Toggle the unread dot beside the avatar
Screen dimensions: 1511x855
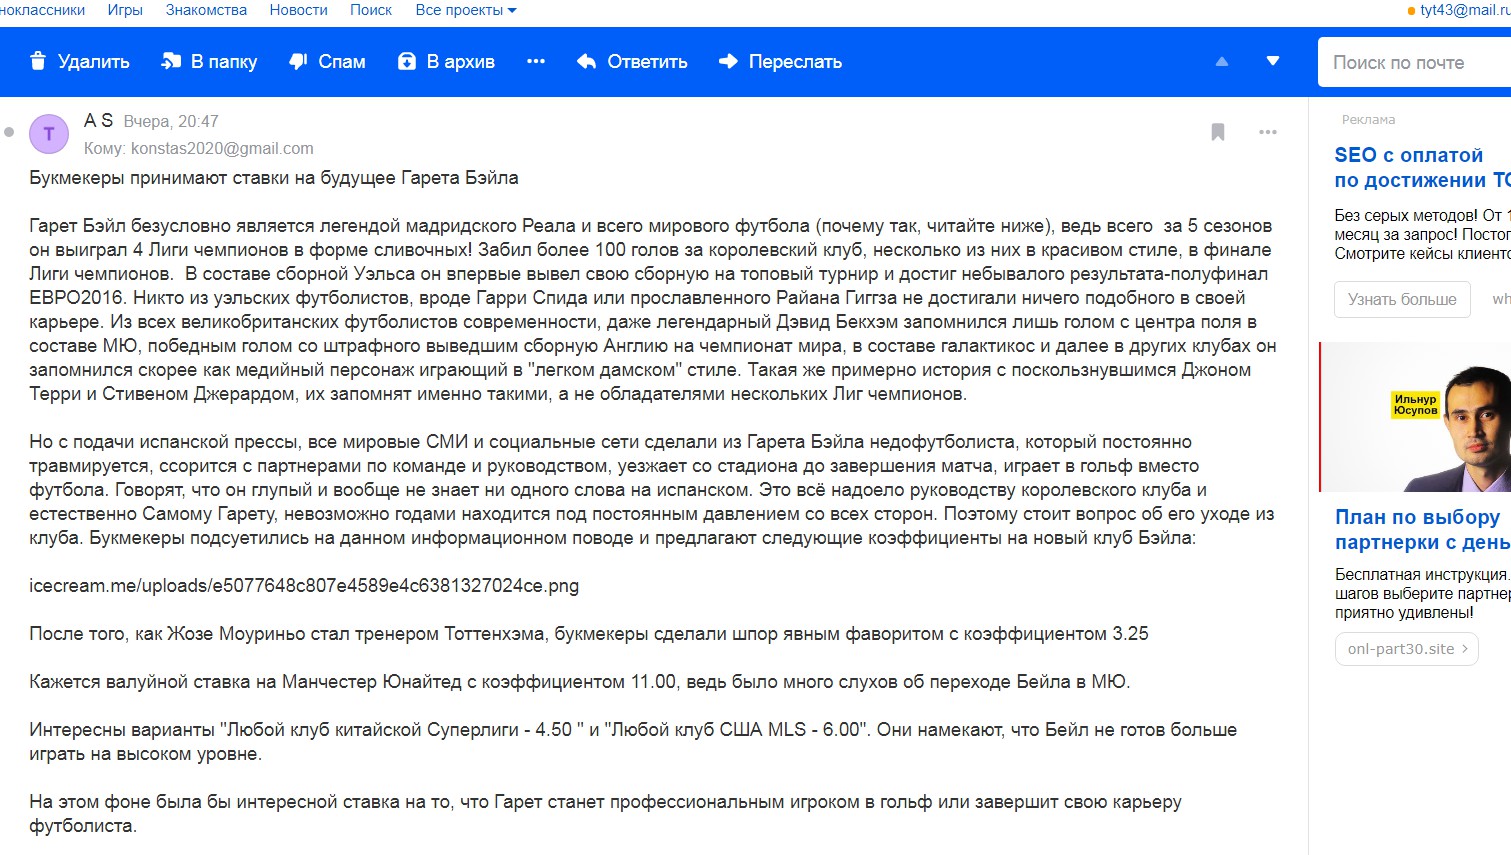click(9, 132)
